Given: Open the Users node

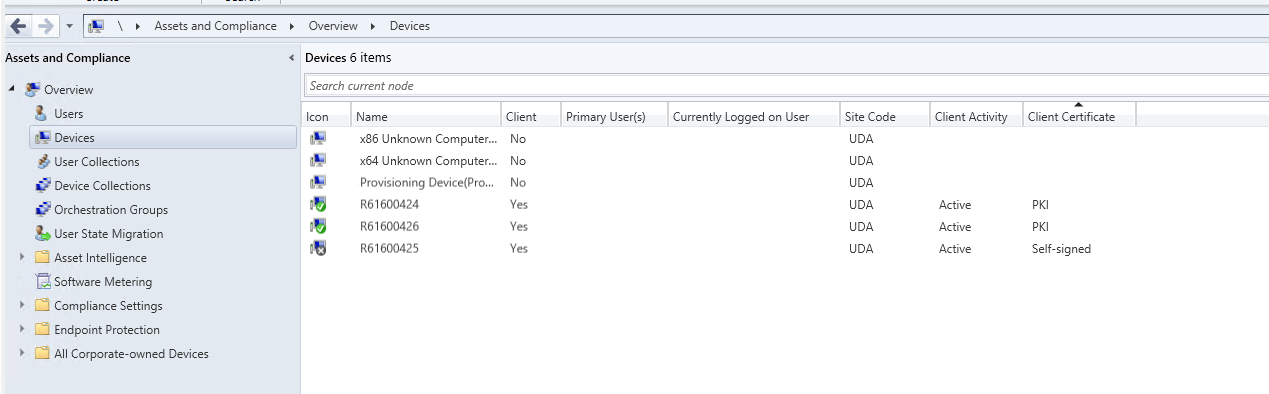Looking at the screenshot, I should pyautogui.click(x=69, y=114).
